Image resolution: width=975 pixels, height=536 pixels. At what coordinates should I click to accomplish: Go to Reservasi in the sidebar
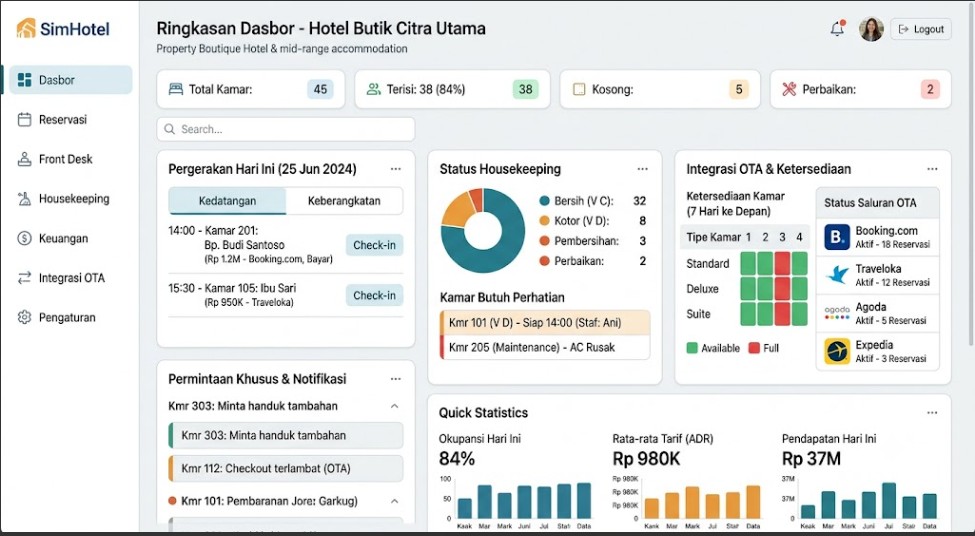tap(71, 119)
